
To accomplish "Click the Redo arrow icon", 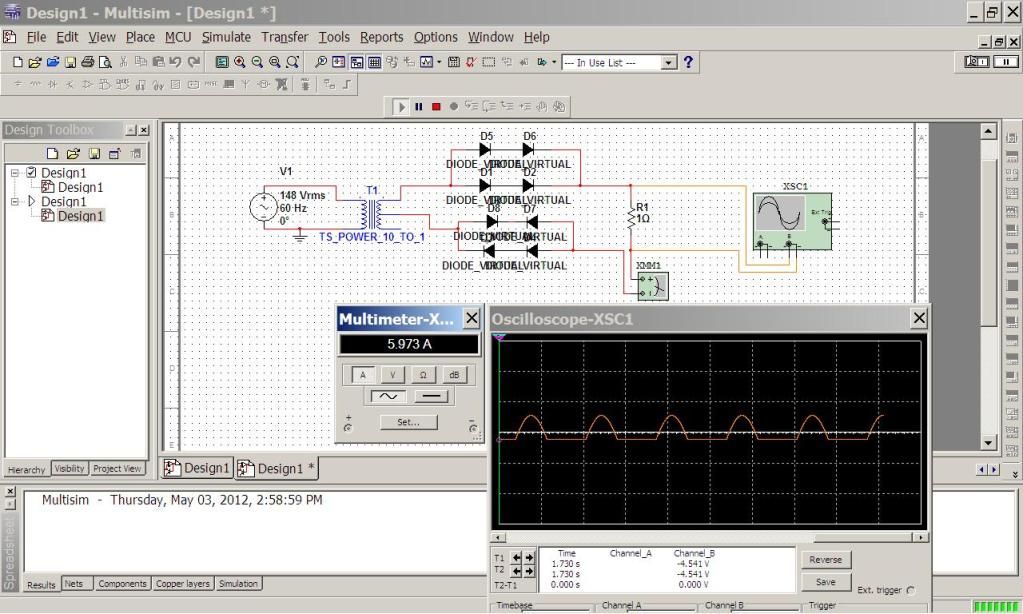I will [193, 63].
